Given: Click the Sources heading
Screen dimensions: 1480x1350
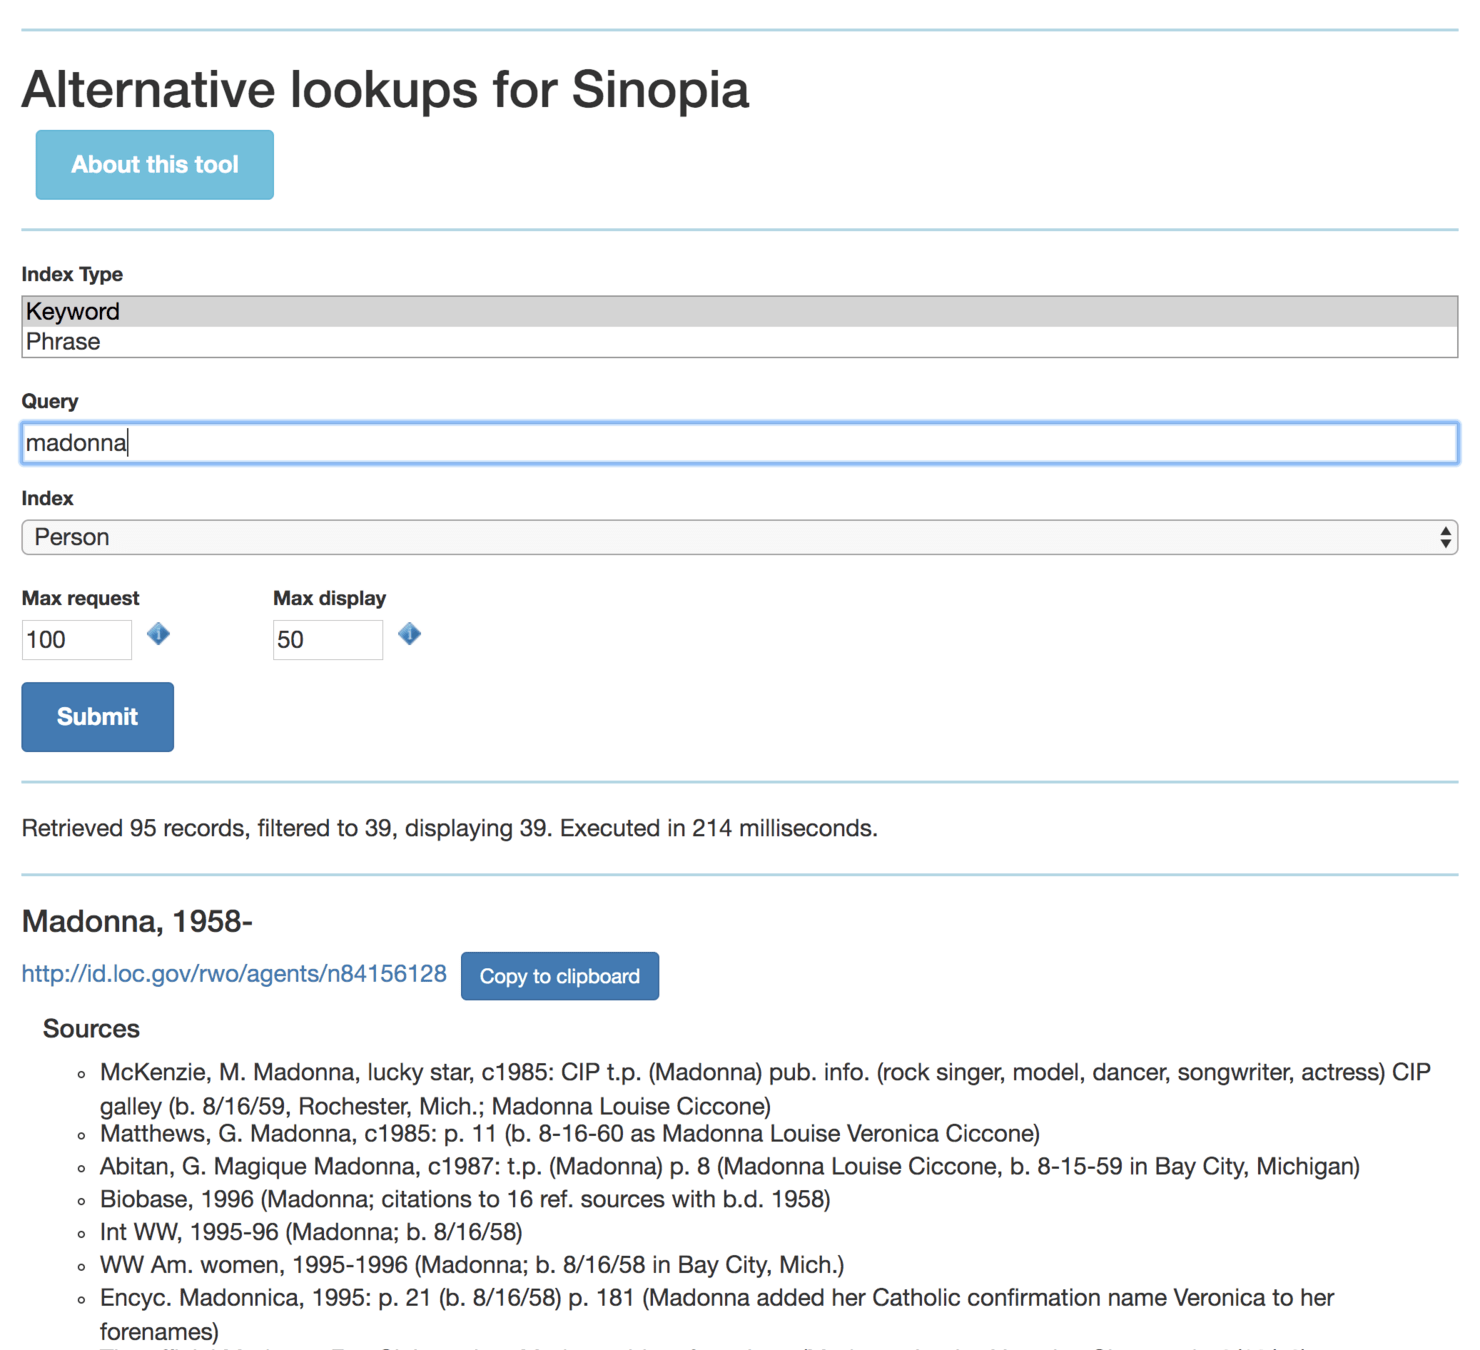Looking at the screenshot, I should [x=91, y=1029].
